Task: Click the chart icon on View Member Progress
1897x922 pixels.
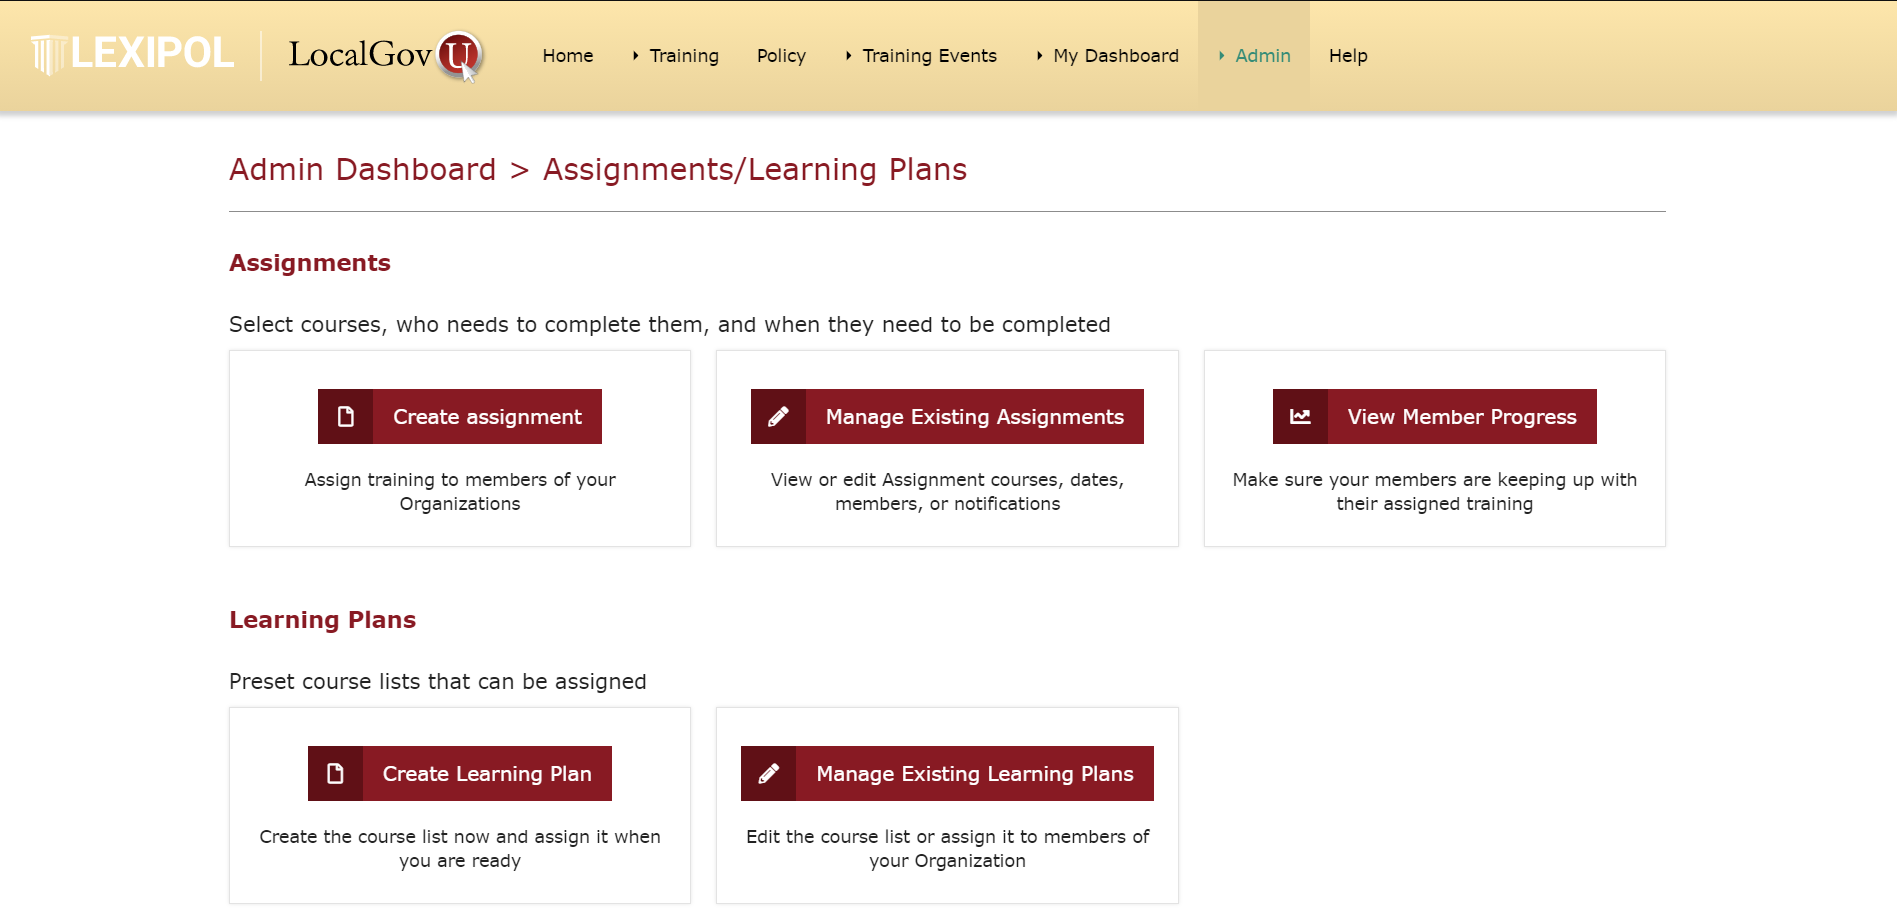Action: [1300, 416]
